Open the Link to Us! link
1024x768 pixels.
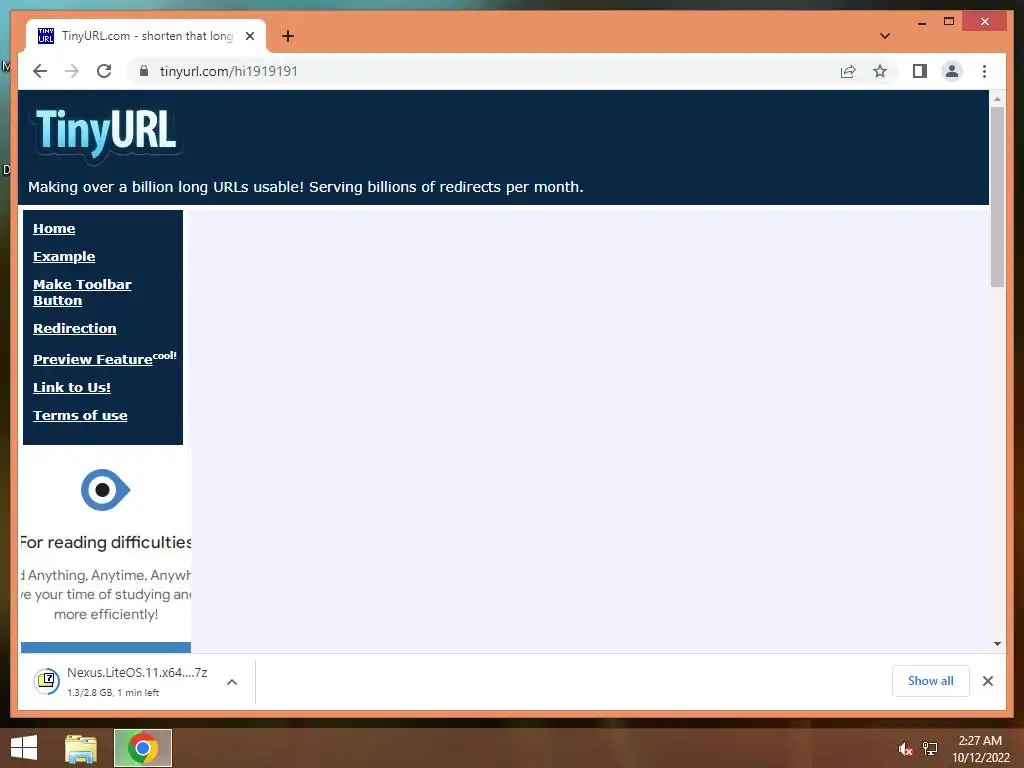click(72, 387)
